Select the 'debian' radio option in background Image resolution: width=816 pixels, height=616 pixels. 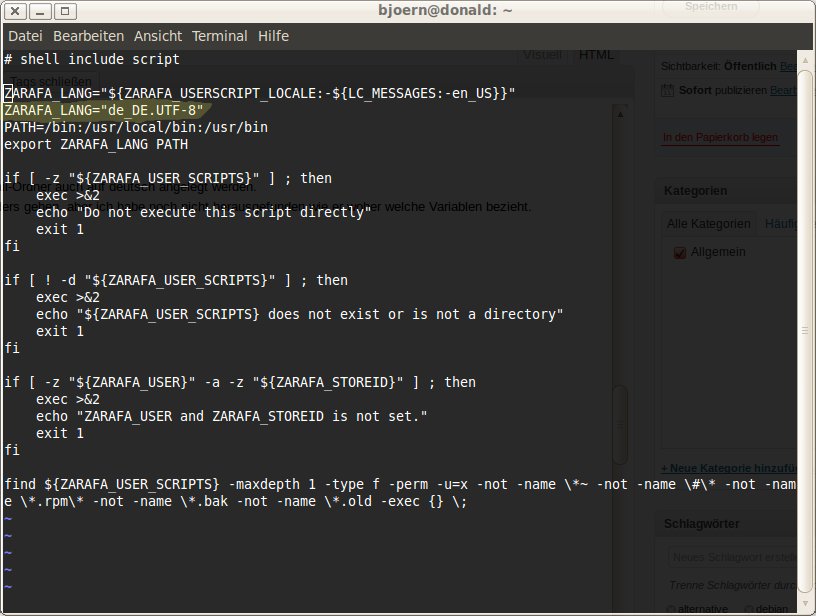pyautogui.click(x=749, y=609)
